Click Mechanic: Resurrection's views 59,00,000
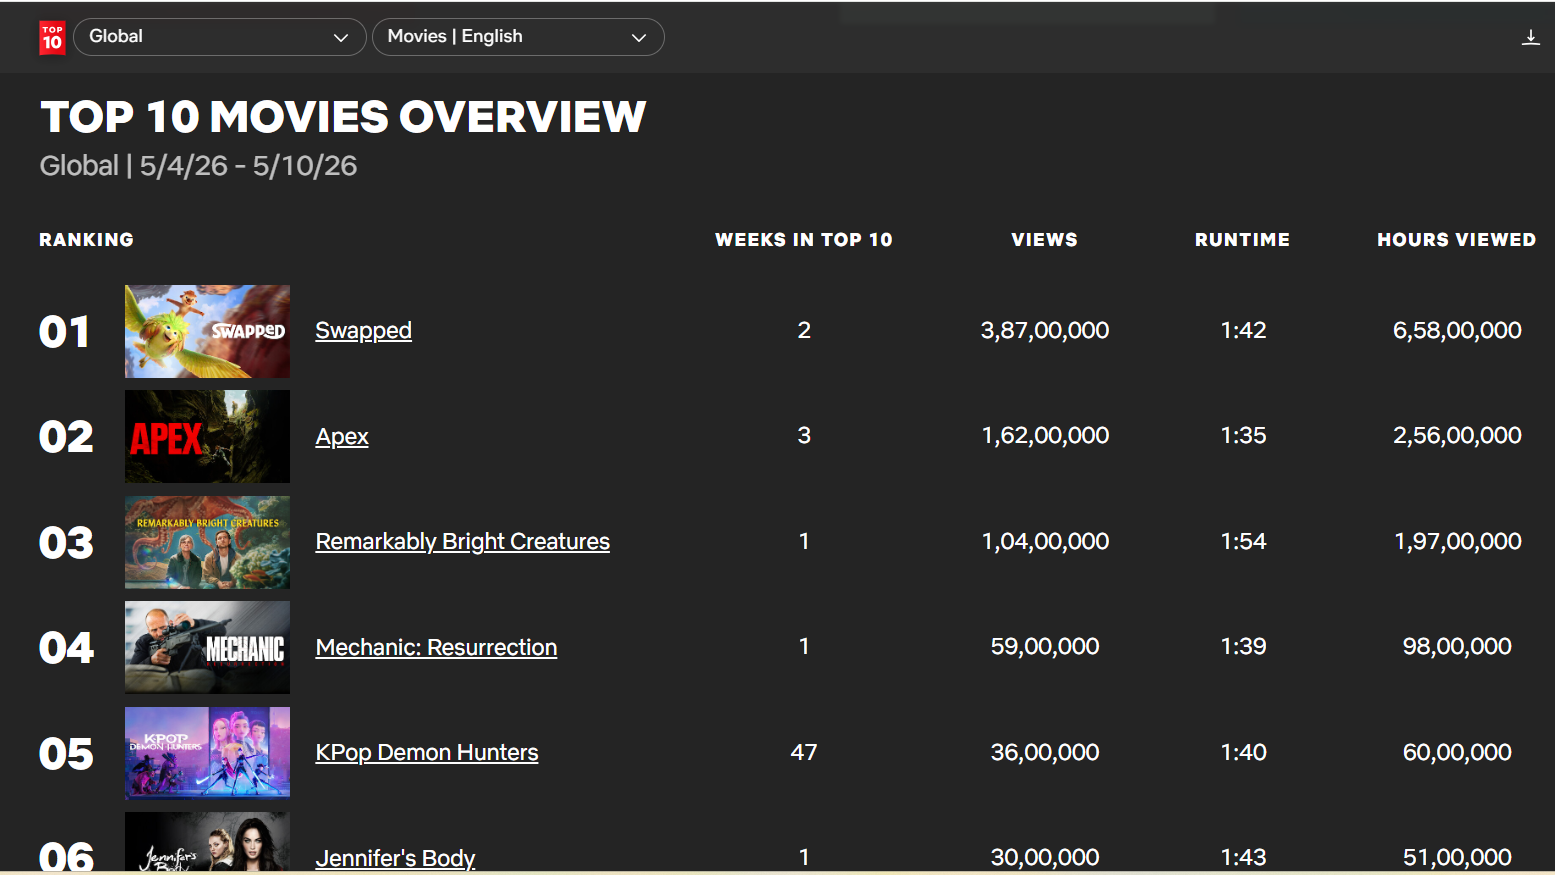Screen dimensions: 1555x875 coord(1045,647)
